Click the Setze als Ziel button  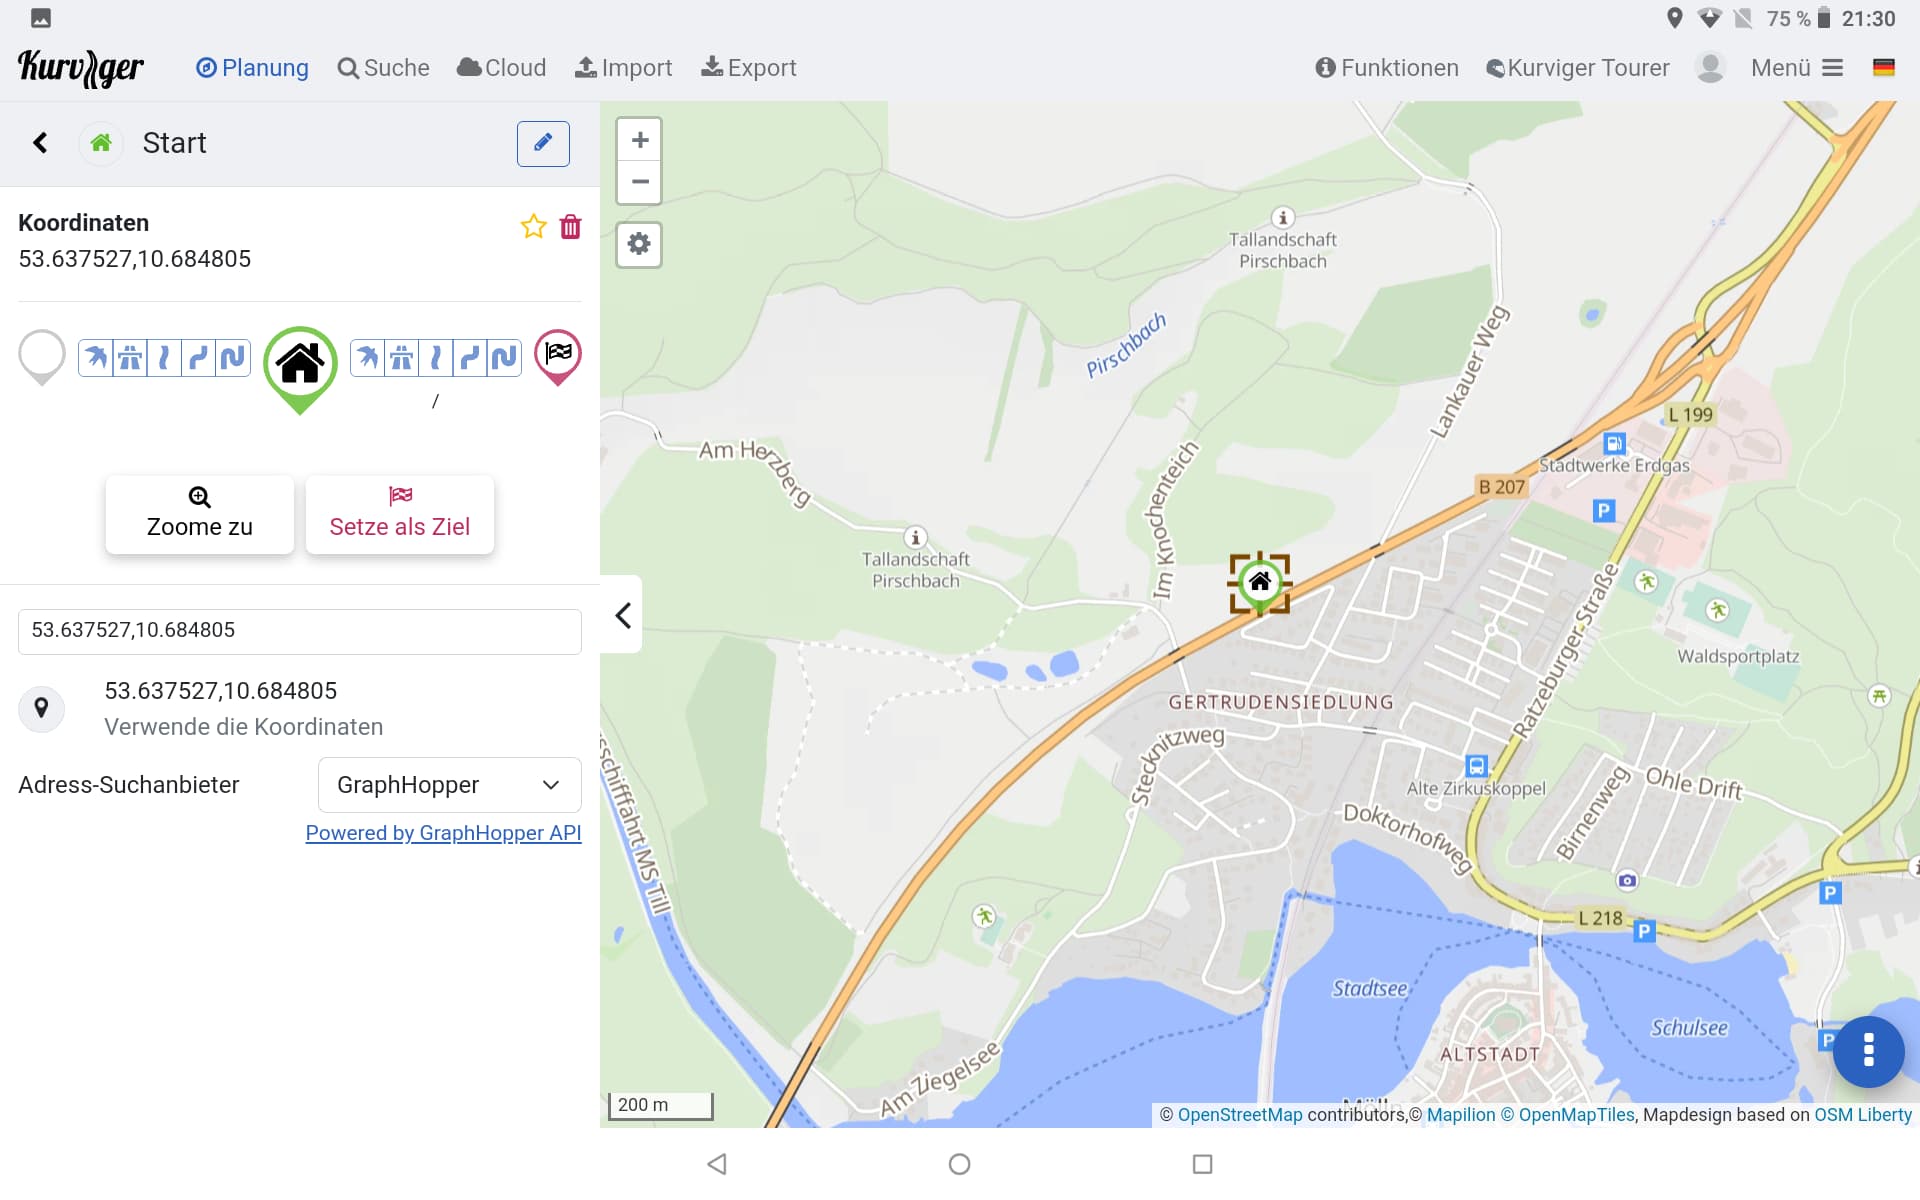(400, 514)
